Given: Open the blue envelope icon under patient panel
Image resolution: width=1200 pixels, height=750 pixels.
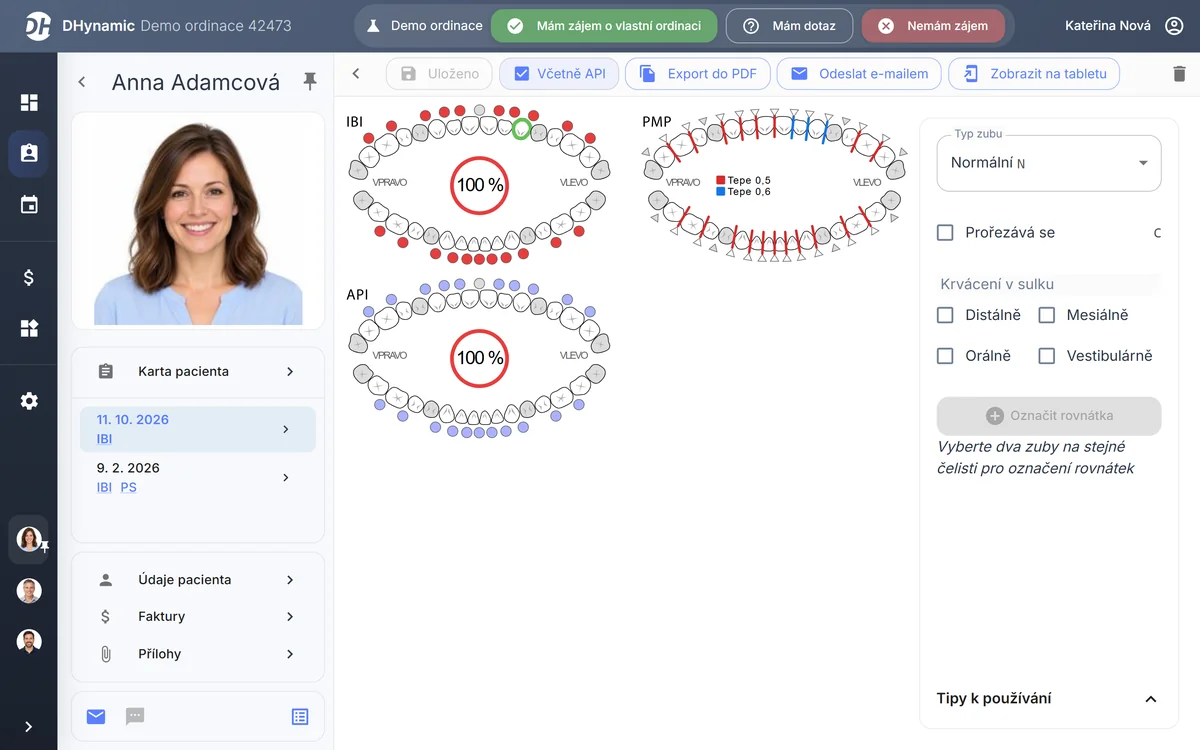Looking at the screenshot, I should tap(96, 716).
